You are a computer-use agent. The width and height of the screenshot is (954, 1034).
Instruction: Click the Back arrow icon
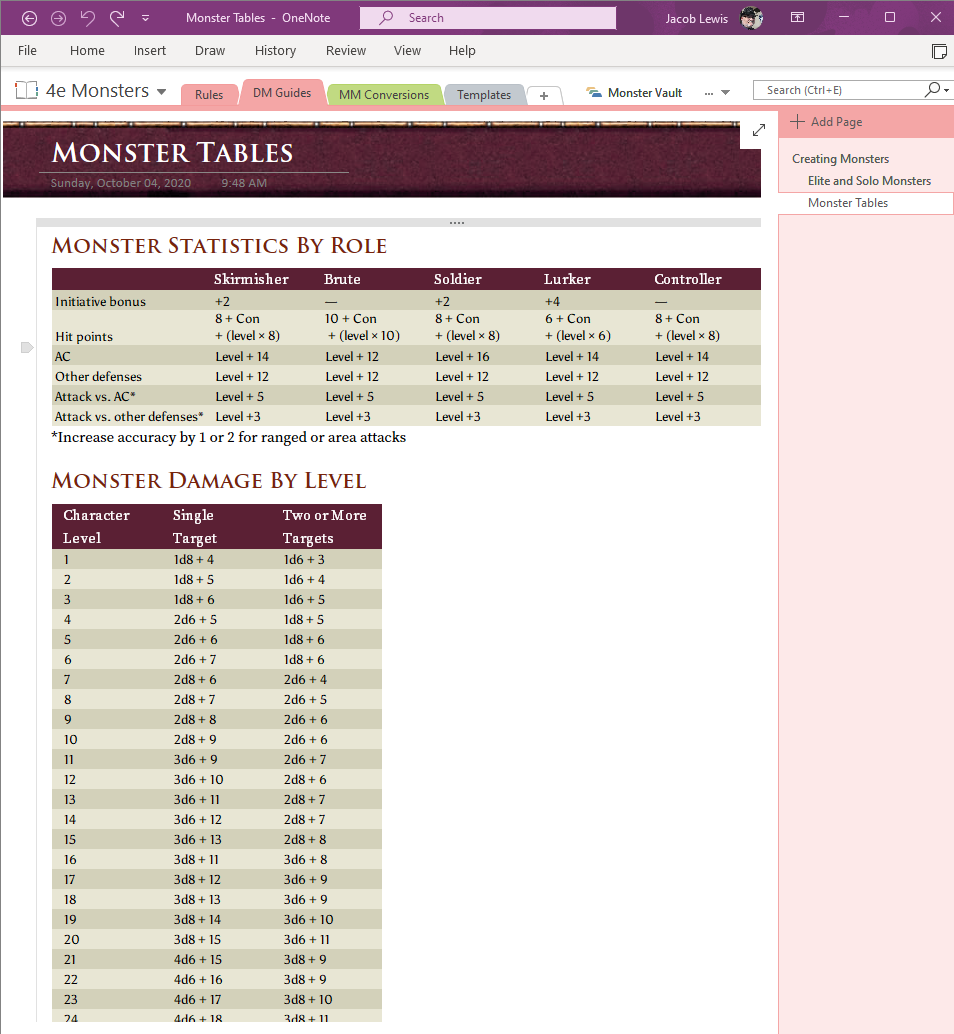click(x=30, y=18)
